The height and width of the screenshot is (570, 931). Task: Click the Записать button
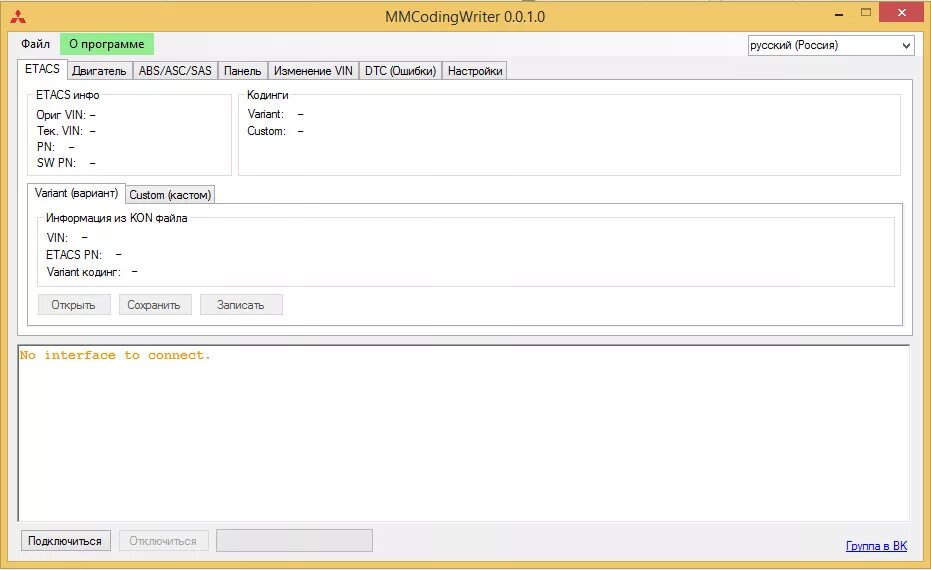pos(241,305)
